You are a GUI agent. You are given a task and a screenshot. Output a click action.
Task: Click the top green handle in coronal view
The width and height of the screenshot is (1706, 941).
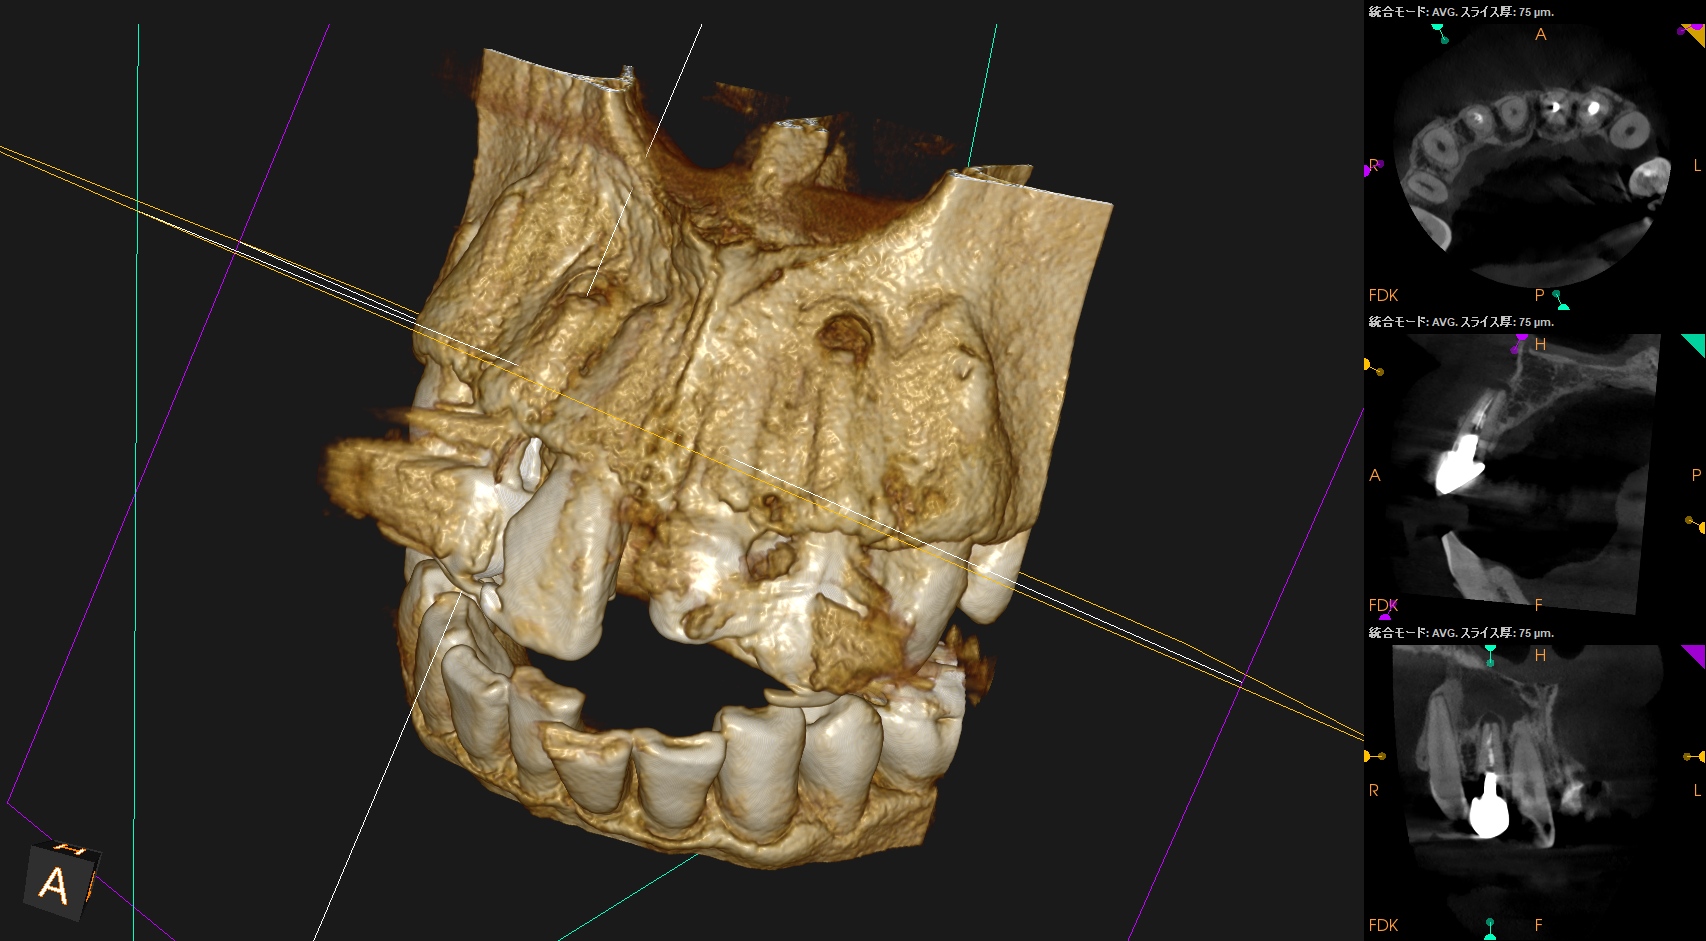pyautogui.click(x=1490, y=654)
